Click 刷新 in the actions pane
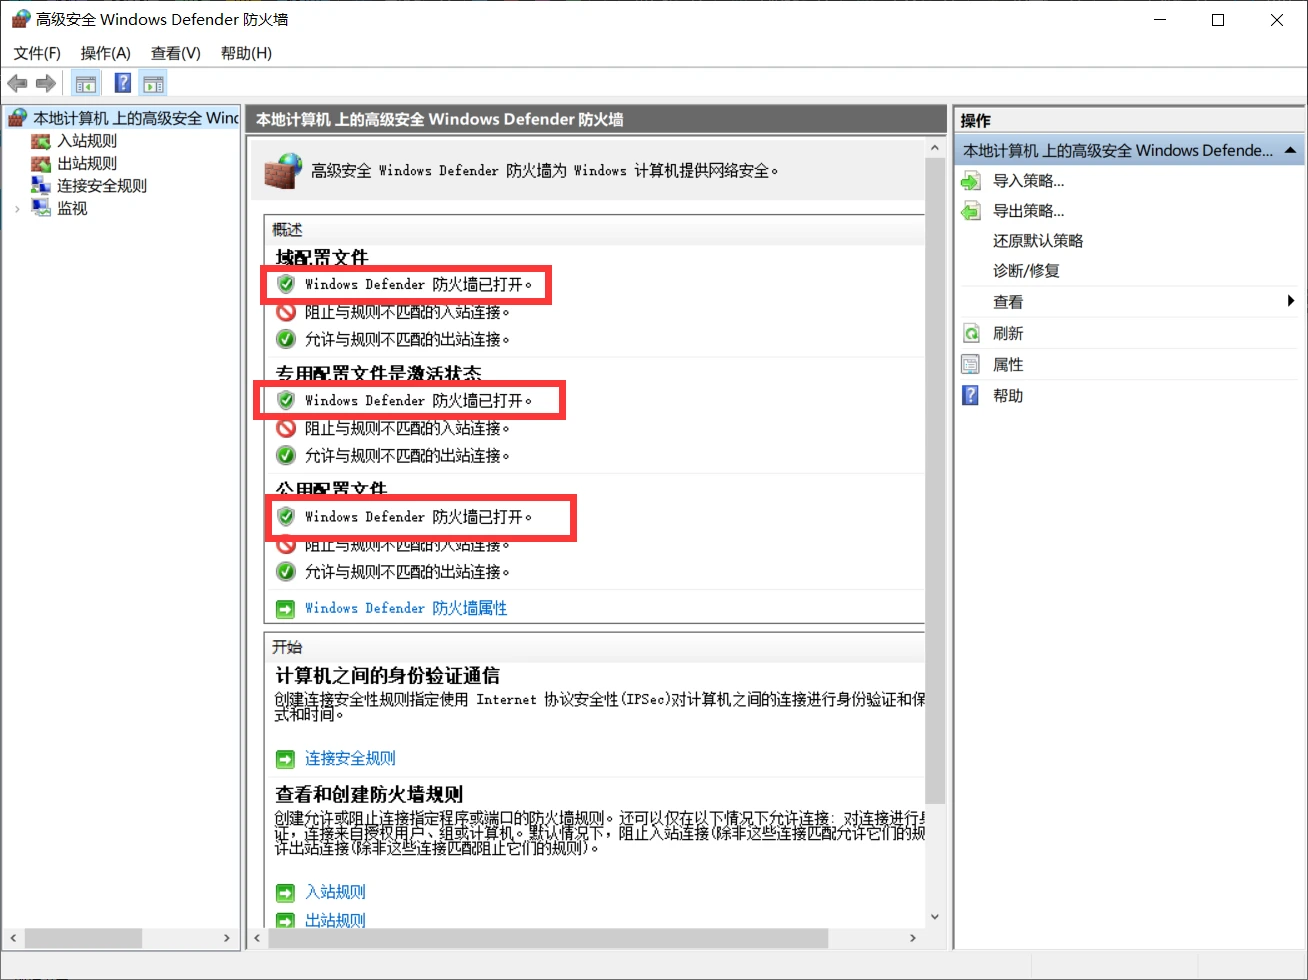This screenshot has width=1308, height=980. pyautogui.click(x=1008, y=333)
